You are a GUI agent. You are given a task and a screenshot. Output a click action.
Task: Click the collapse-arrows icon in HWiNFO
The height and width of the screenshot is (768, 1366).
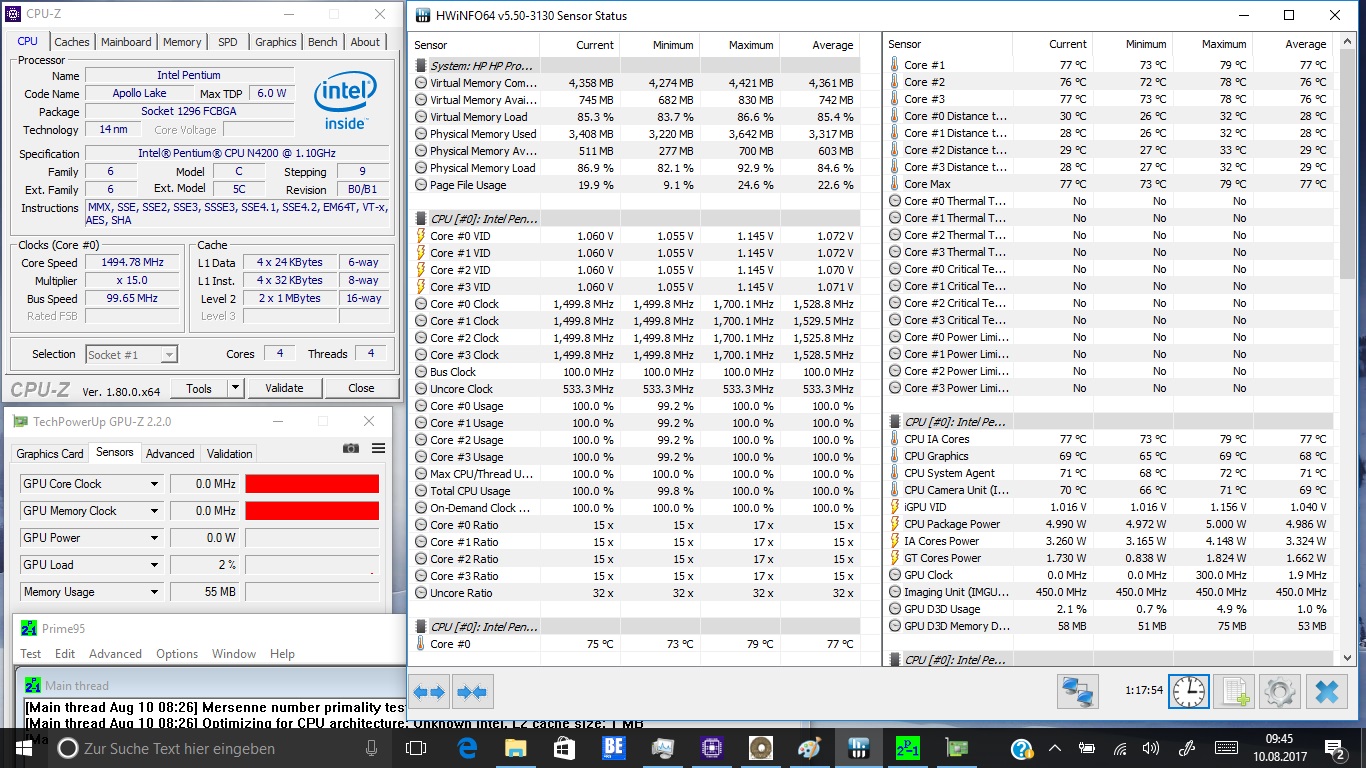tap(472, 691)
